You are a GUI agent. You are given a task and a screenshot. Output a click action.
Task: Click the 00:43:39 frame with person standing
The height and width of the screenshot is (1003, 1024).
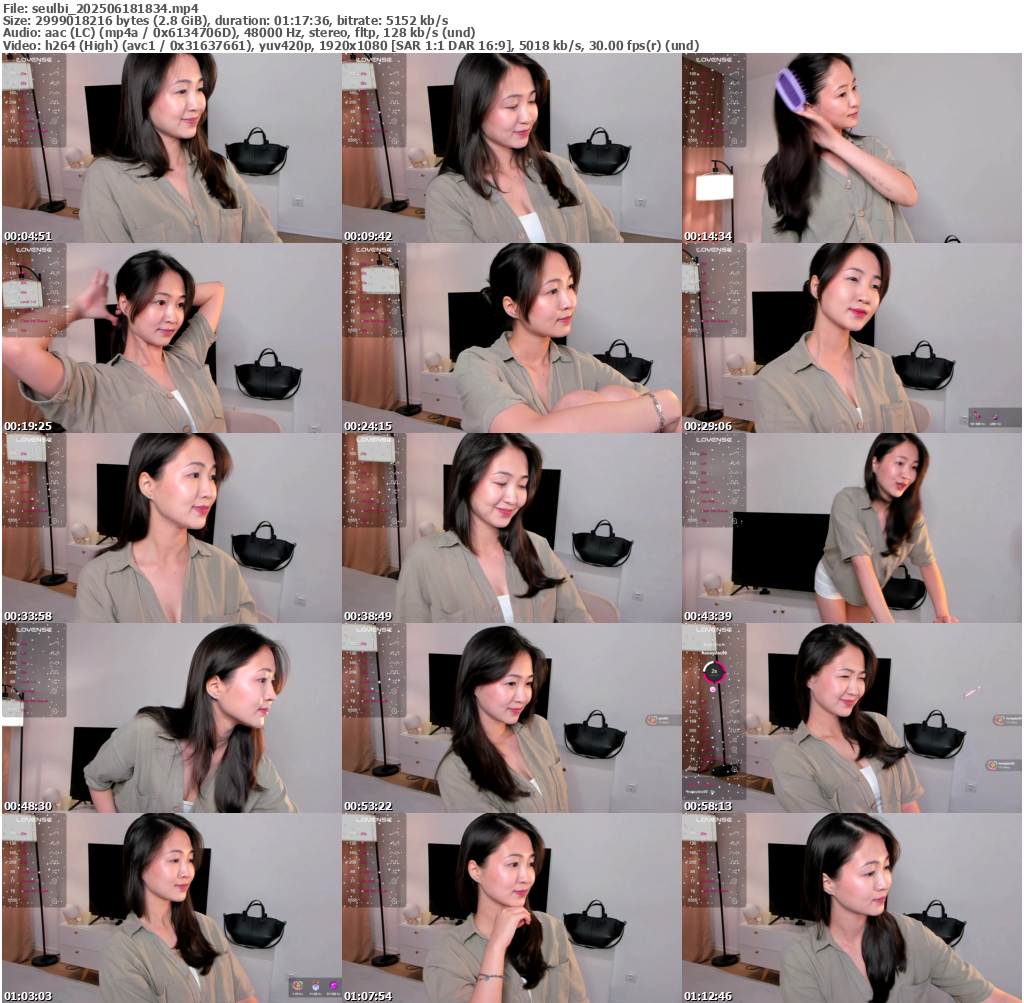pyautogui.click(x=851, y=528)
